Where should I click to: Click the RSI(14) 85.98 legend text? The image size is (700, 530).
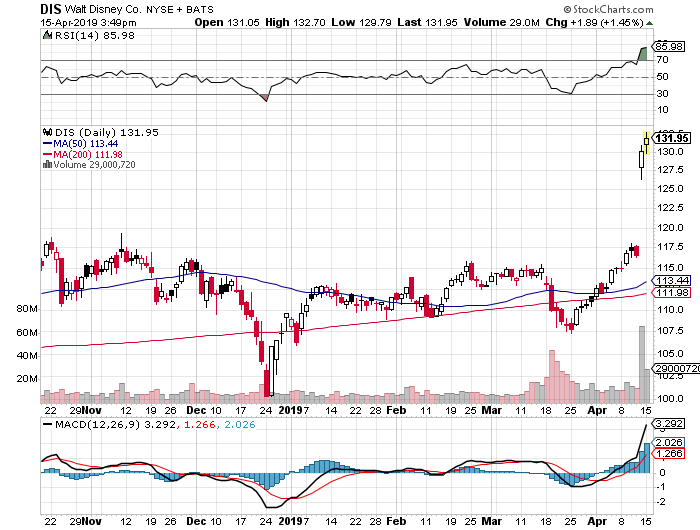[94, 35]
